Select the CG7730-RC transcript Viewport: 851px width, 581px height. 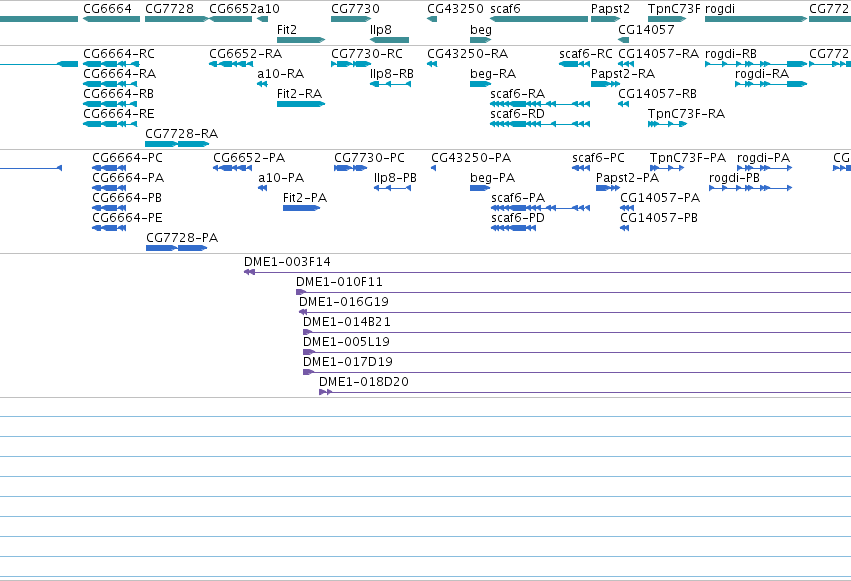point(351,64)
